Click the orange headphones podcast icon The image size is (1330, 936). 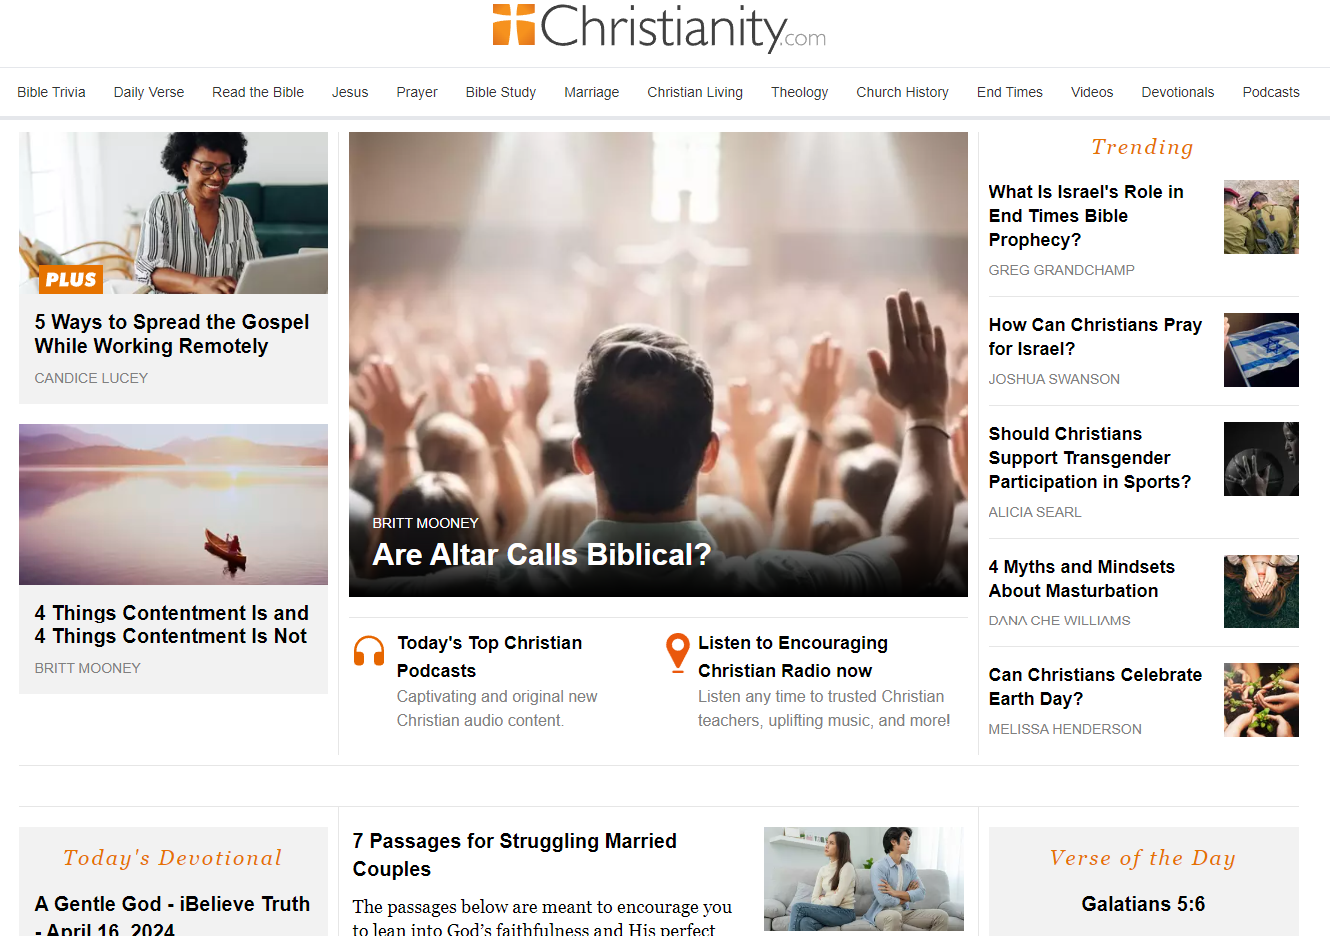pos(369,651)
